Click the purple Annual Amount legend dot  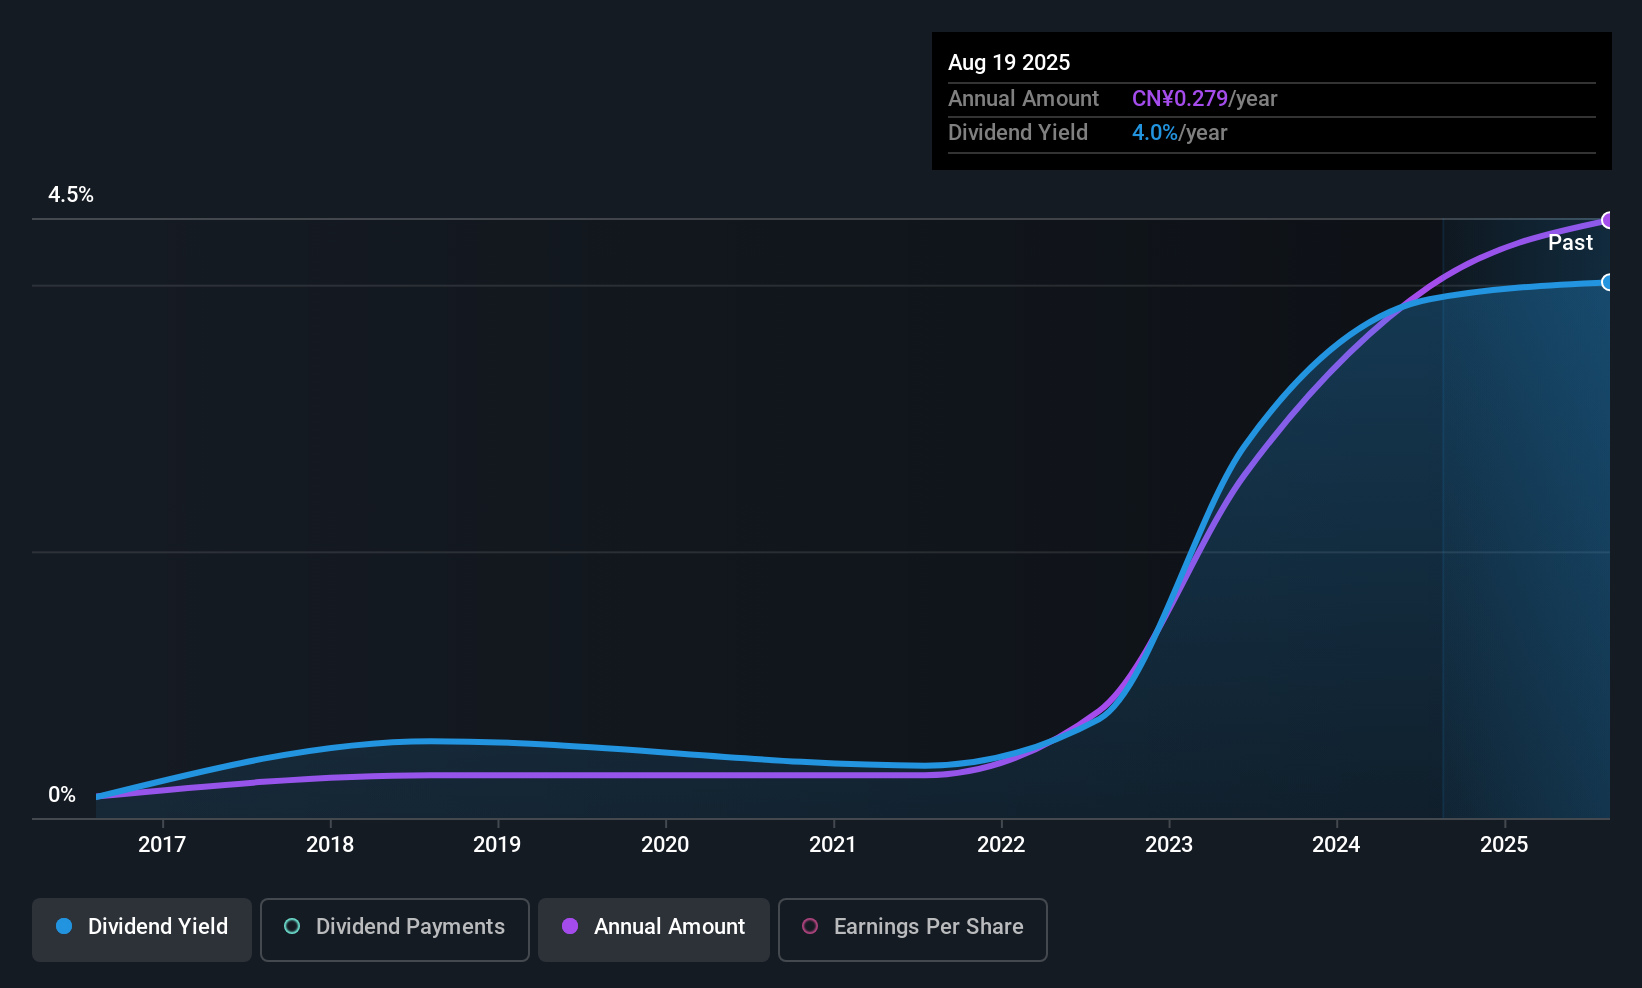(570, 927)
